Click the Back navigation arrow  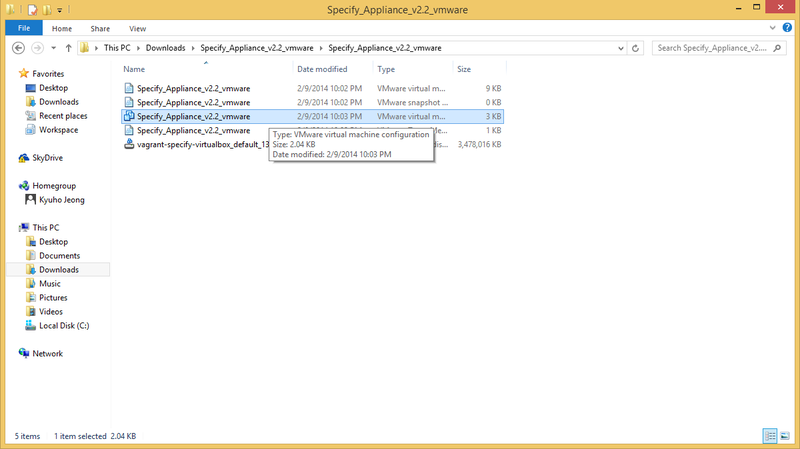(x=18, y=48)
